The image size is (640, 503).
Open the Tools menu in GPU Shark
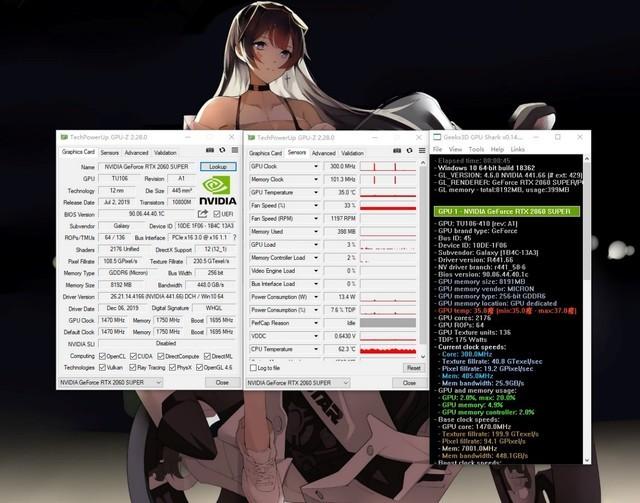click(476, 149)
